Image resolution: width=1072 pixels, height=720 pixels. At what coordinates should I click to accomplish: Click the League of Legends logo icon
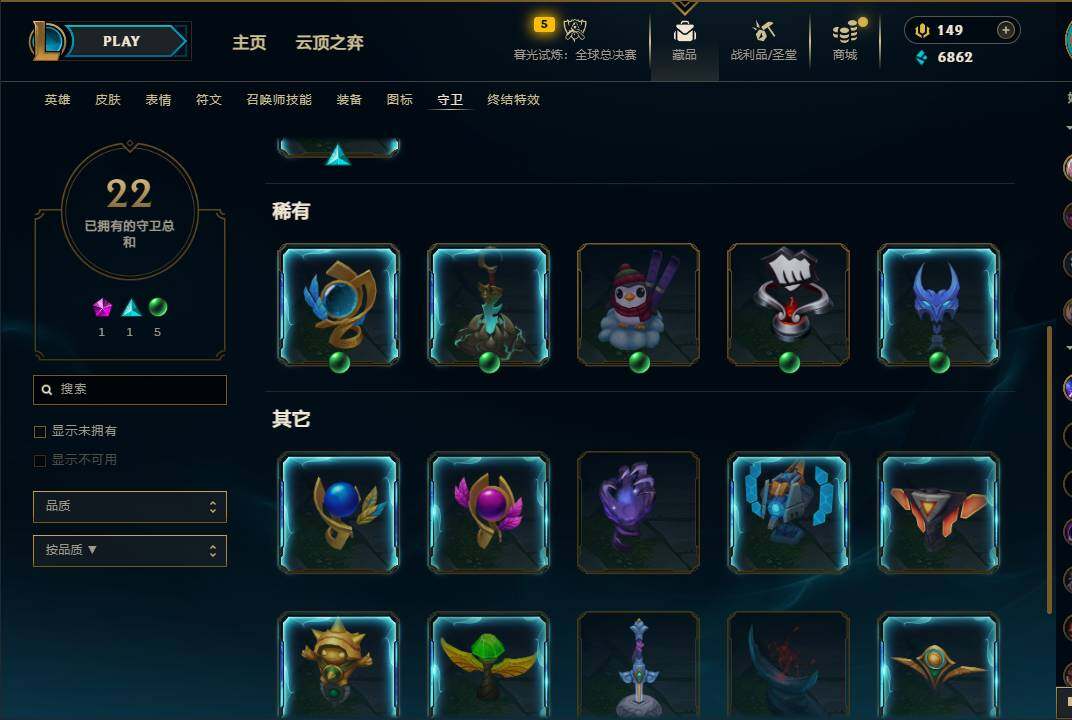click(x=46, y=40)
